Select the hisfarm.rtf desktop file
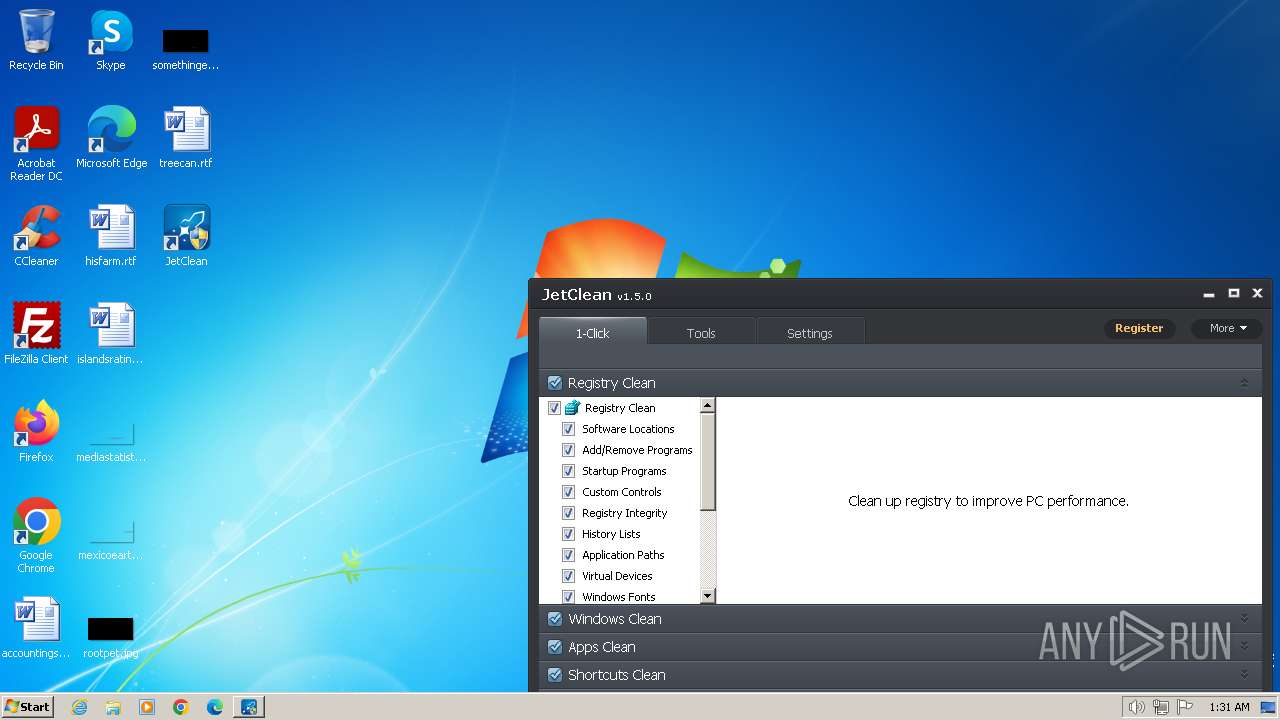This screenshot has height=720, width=1280. pyautogui.click(x=111, y=236)
